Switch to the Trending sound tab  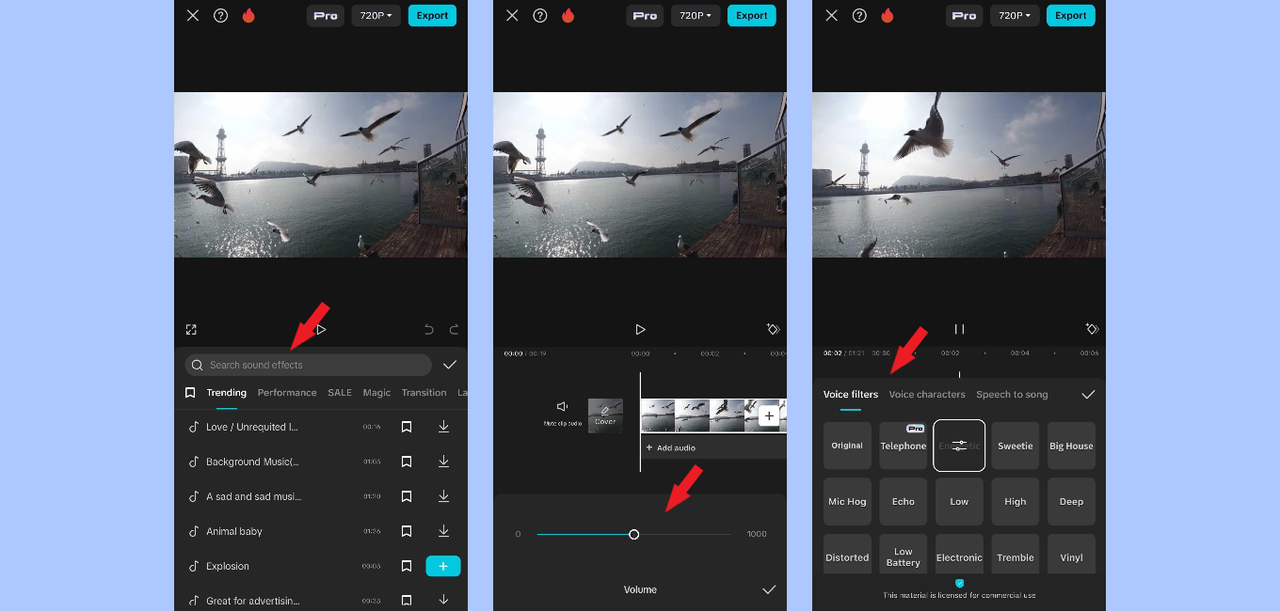click(x=227, y=393)
